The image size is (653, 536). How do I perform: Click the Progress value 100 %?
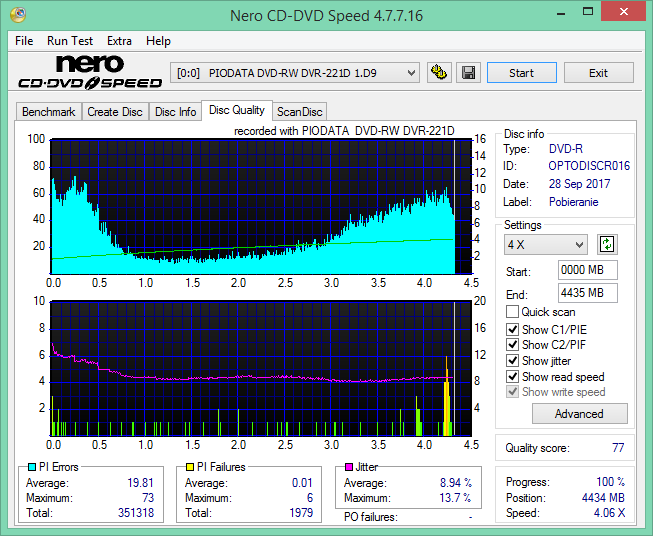pyautogui.click(x=611, y=482)
